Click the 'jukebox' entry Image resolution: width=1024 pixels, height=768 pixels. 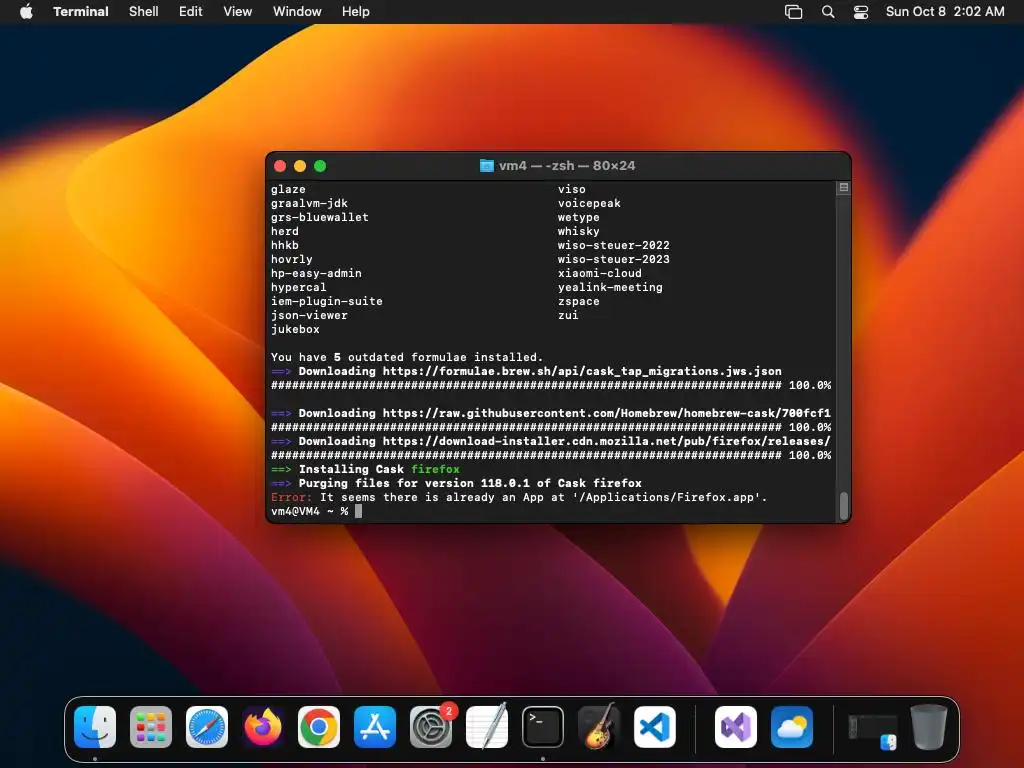(295, 330)
